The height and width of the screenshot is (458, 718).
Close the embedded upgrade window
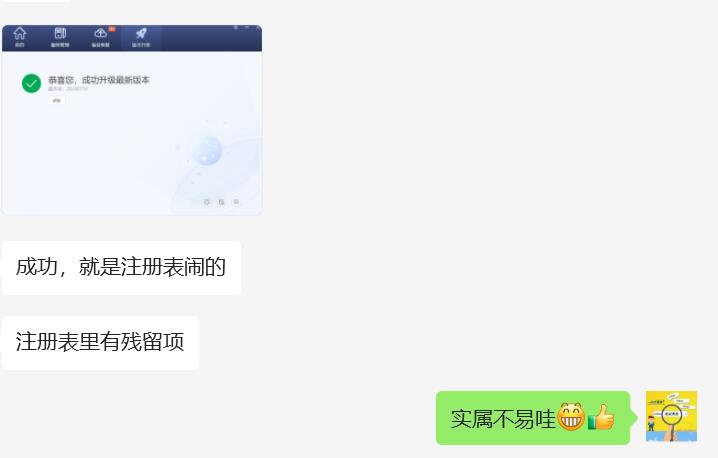(x=258, y=28)
